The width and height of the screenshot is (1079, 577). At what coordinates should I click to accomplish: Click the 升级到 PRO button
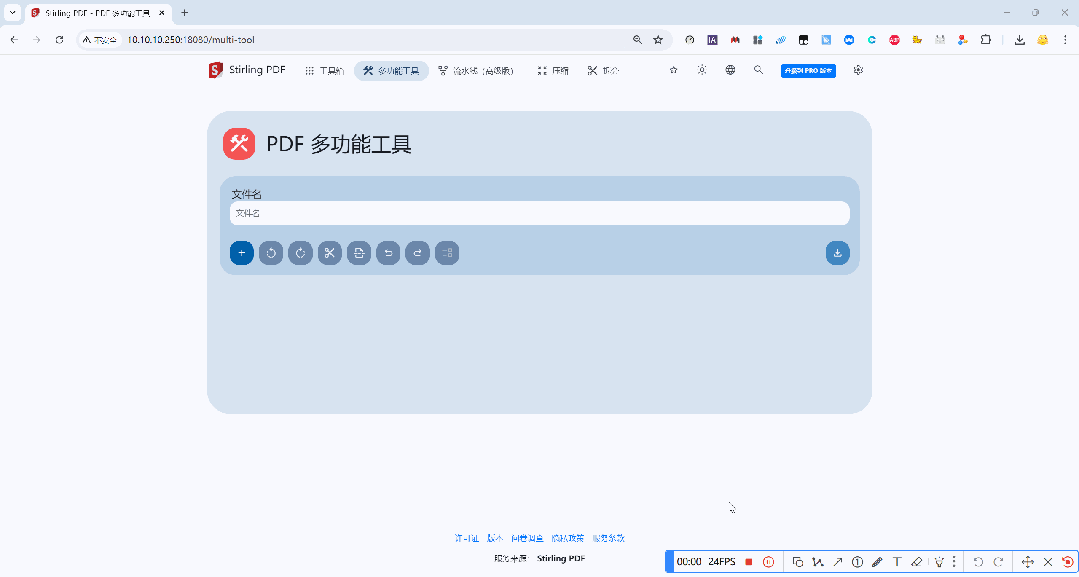pyautogui.click(x=808, y=70)
